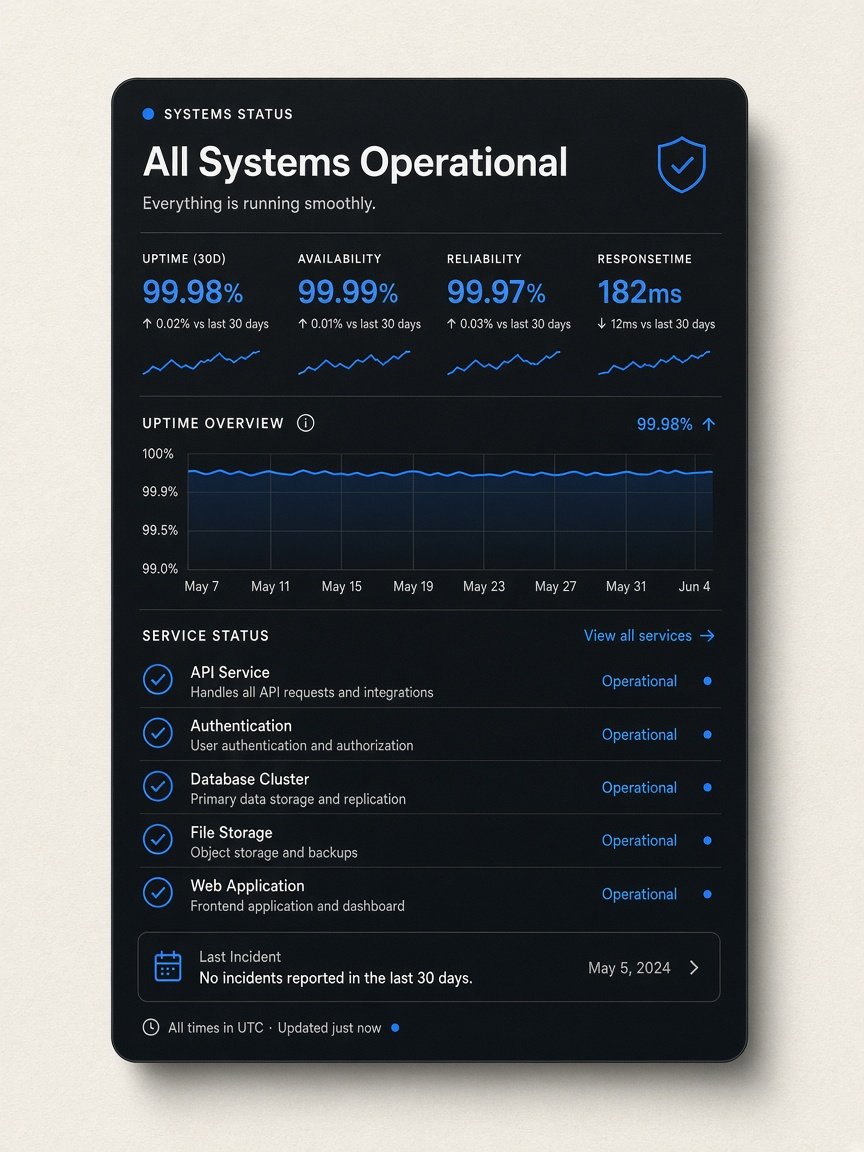Click the status dot for File Storage
Image resolution: width=864 pixels, height=1152 pixels.
[x=708, y=840]
